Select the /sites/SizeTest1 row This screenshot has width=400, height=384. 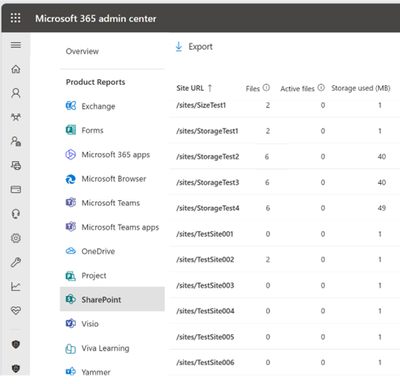point(285,106)
